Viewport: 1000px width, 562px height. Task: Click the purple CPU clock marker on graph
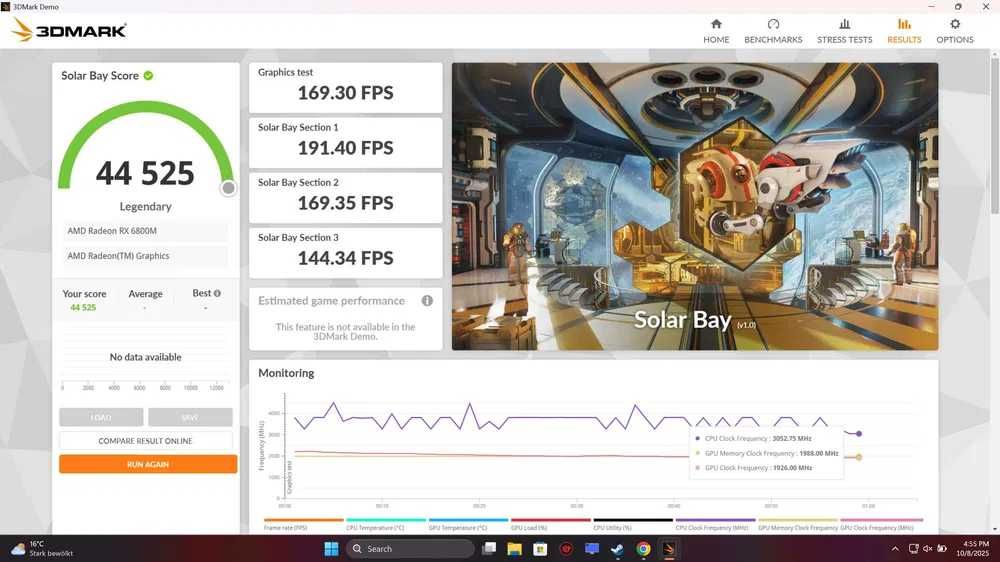[x=858, y=434]
